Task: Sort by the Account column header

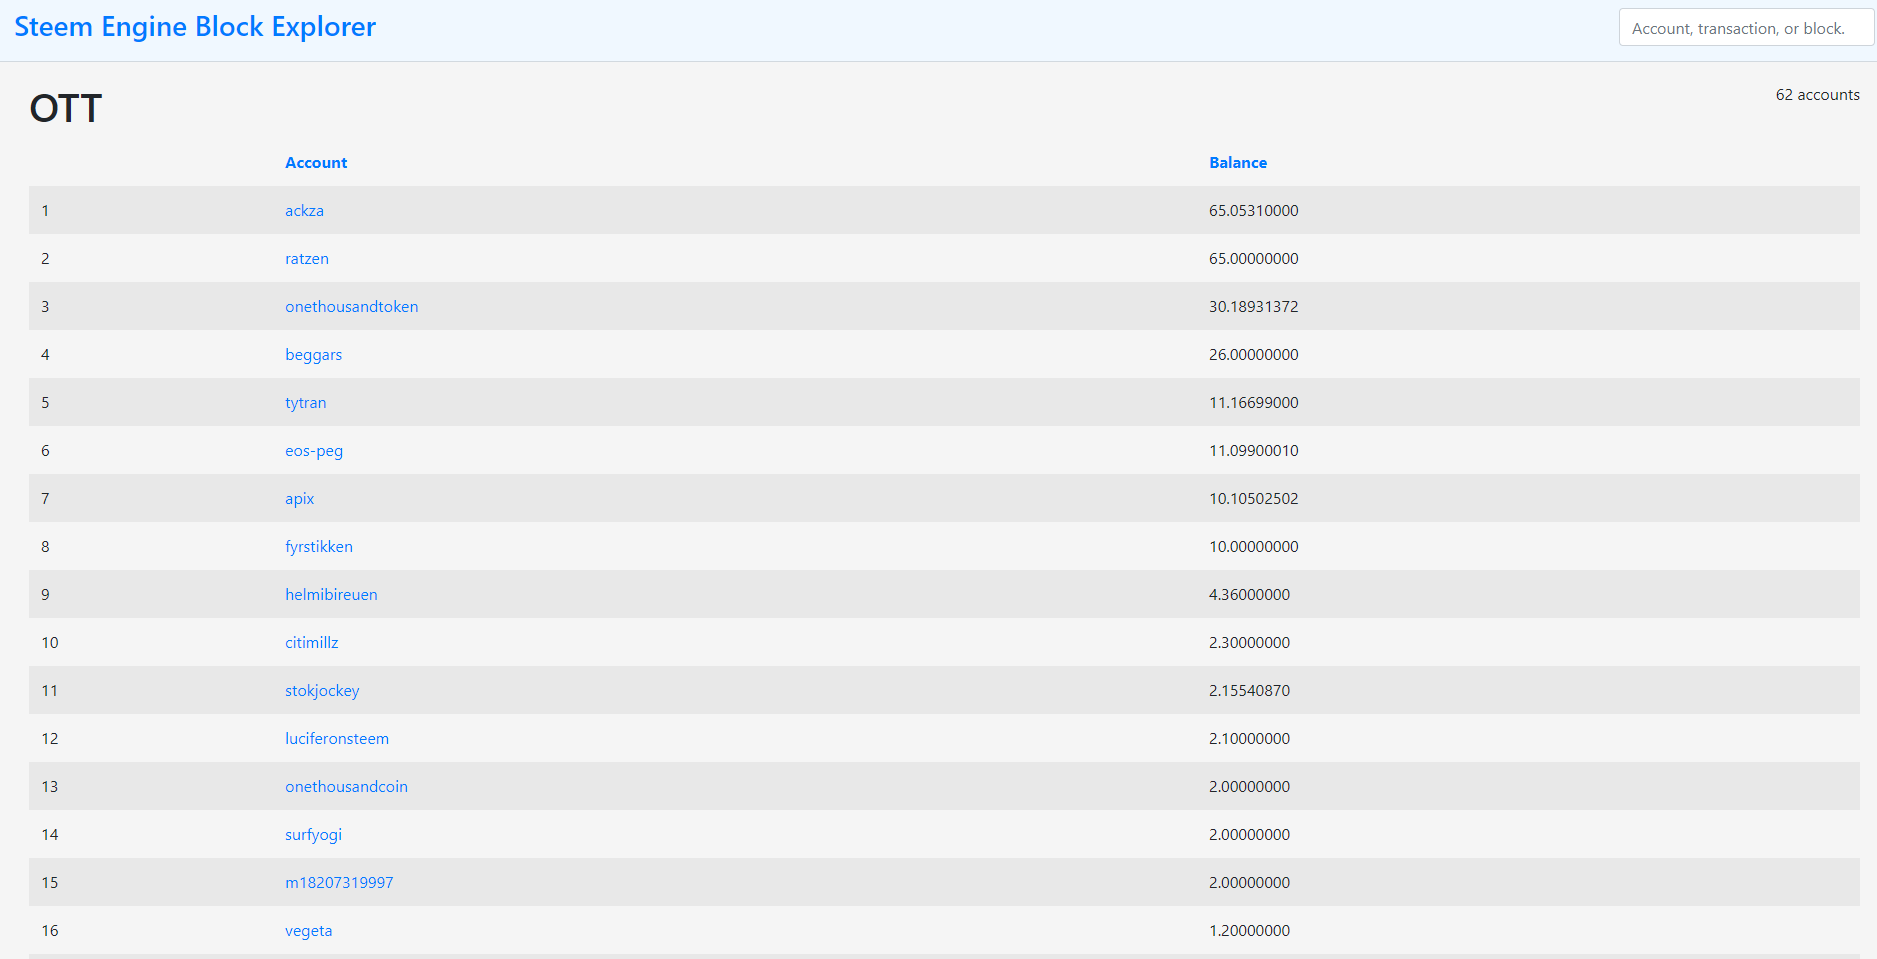Action: (316, 162)
